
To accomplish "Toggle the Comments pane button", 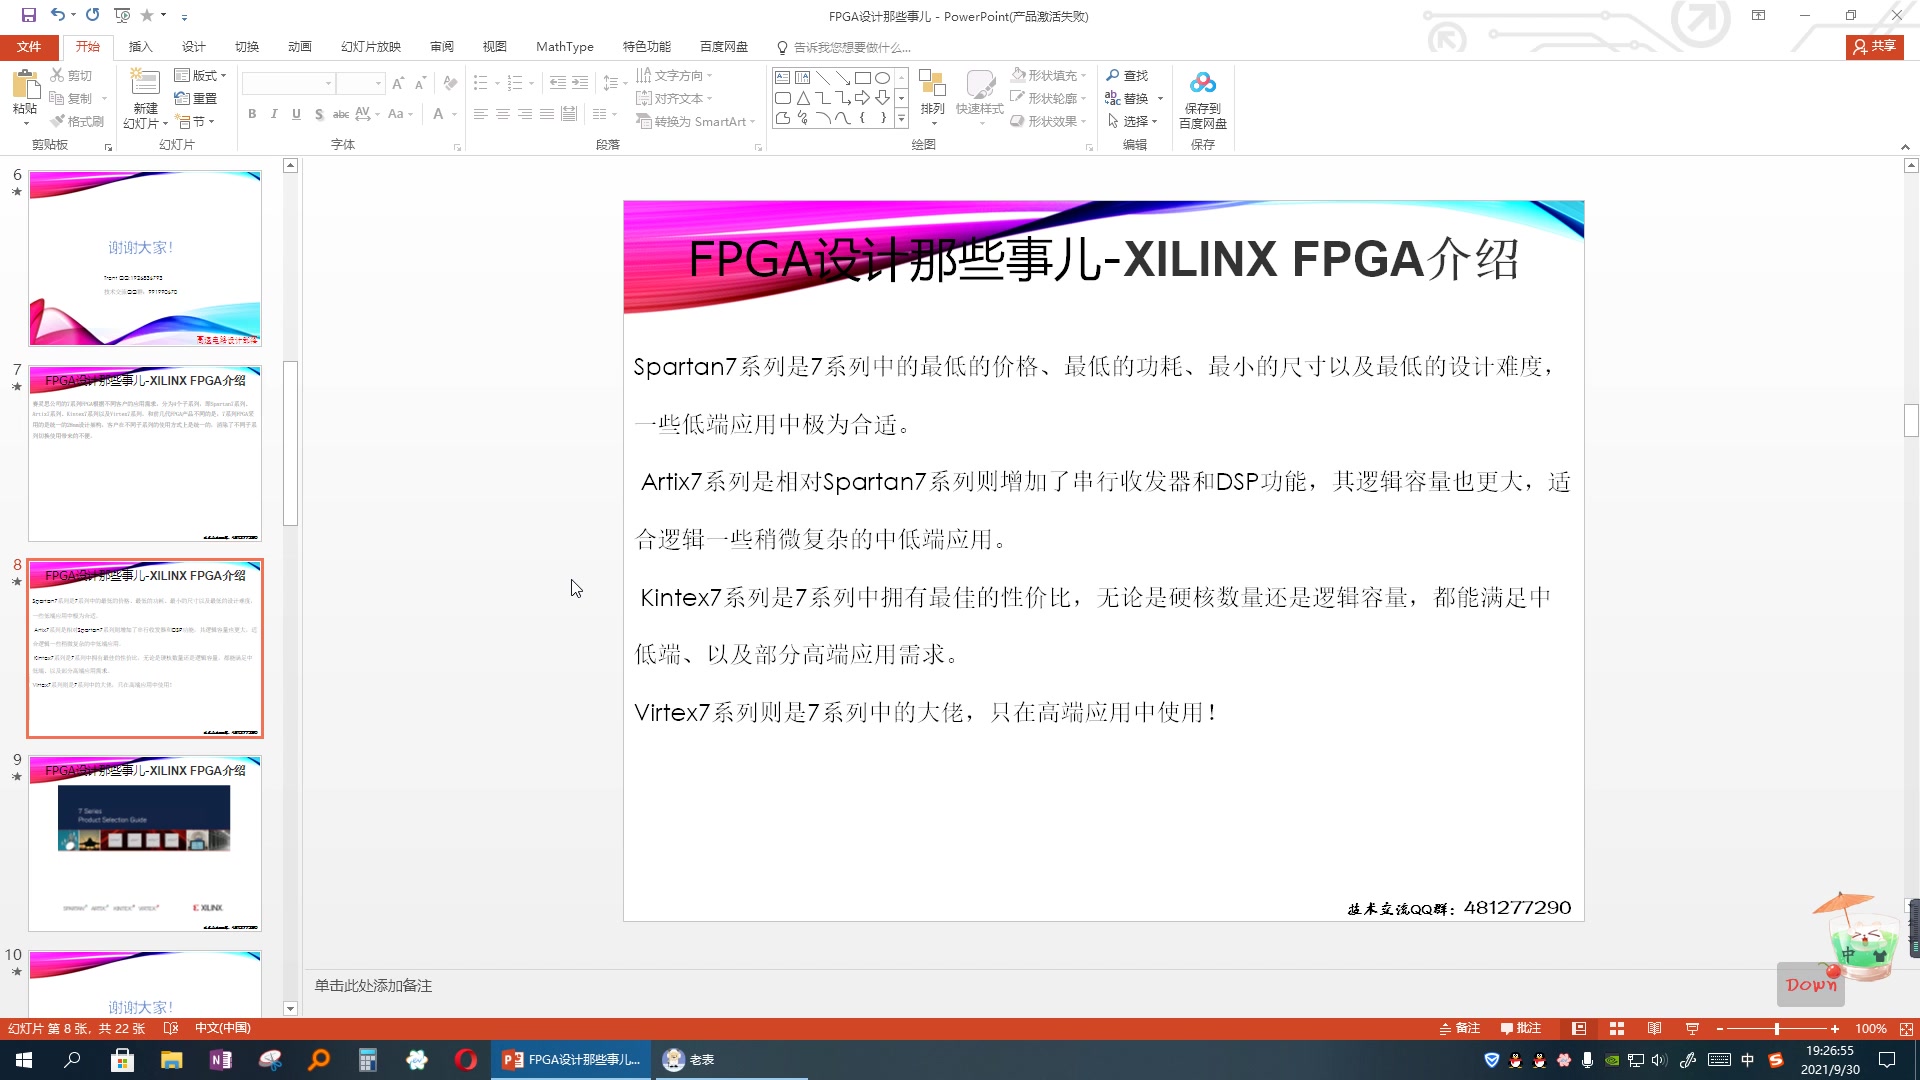I will click(1521, 1029).
